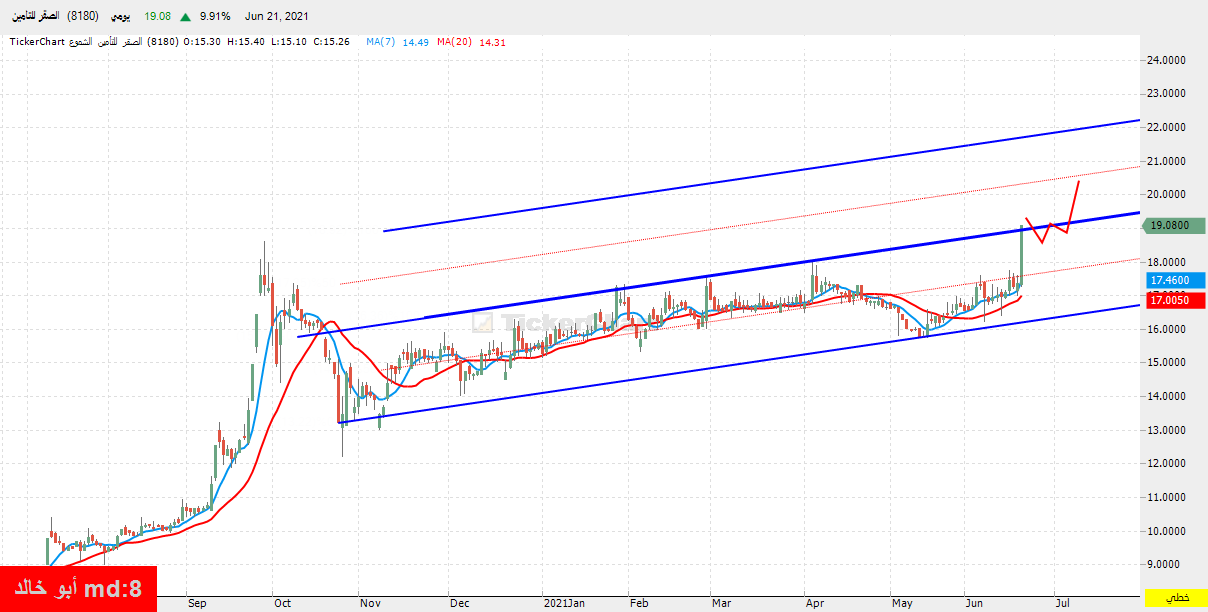
Task: Click the 21.0000 price axis label
Action: (x=1167, y=161)
